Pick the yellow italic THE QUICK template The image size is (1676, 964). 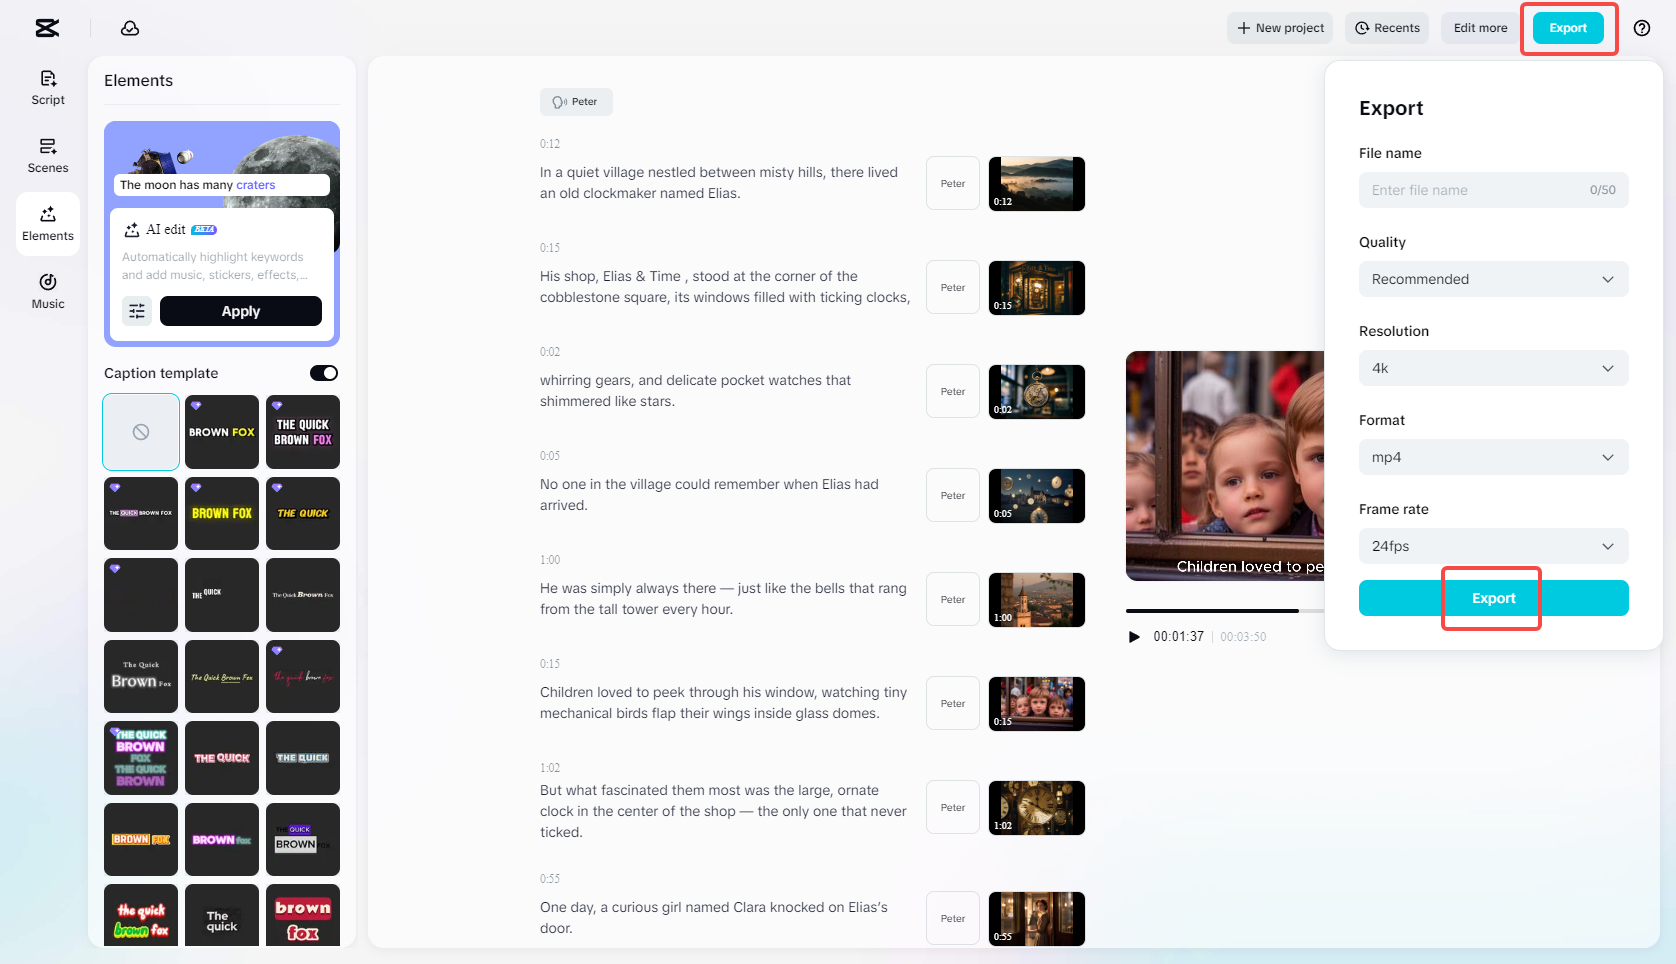303,513
